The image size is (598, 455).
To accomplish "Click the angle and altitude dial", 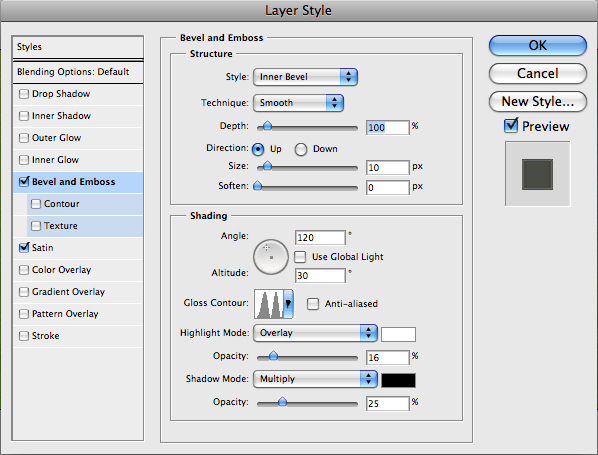I will (x=271, y=257).
